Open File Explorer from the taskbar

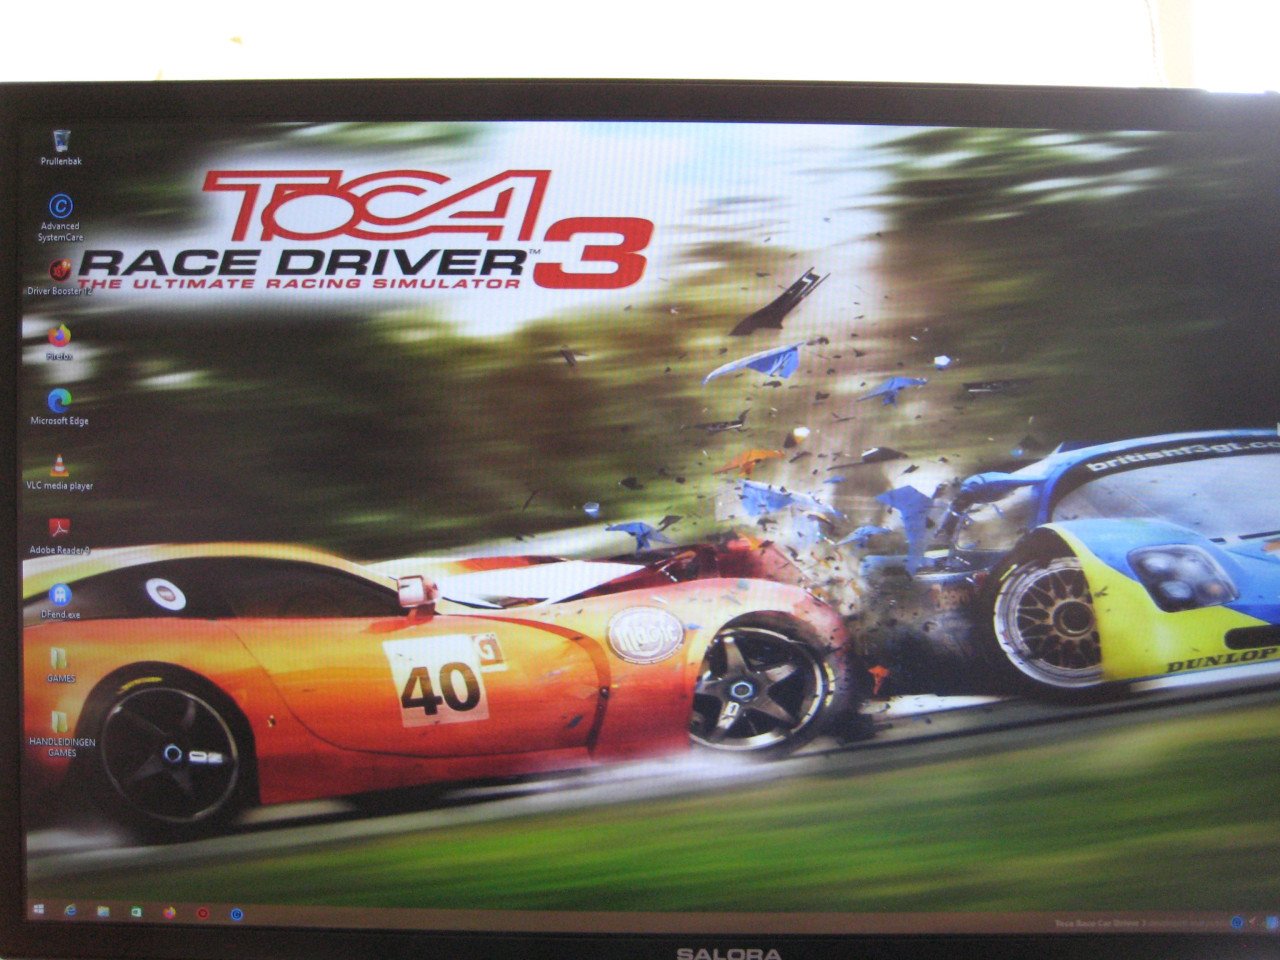pos(103,912)
